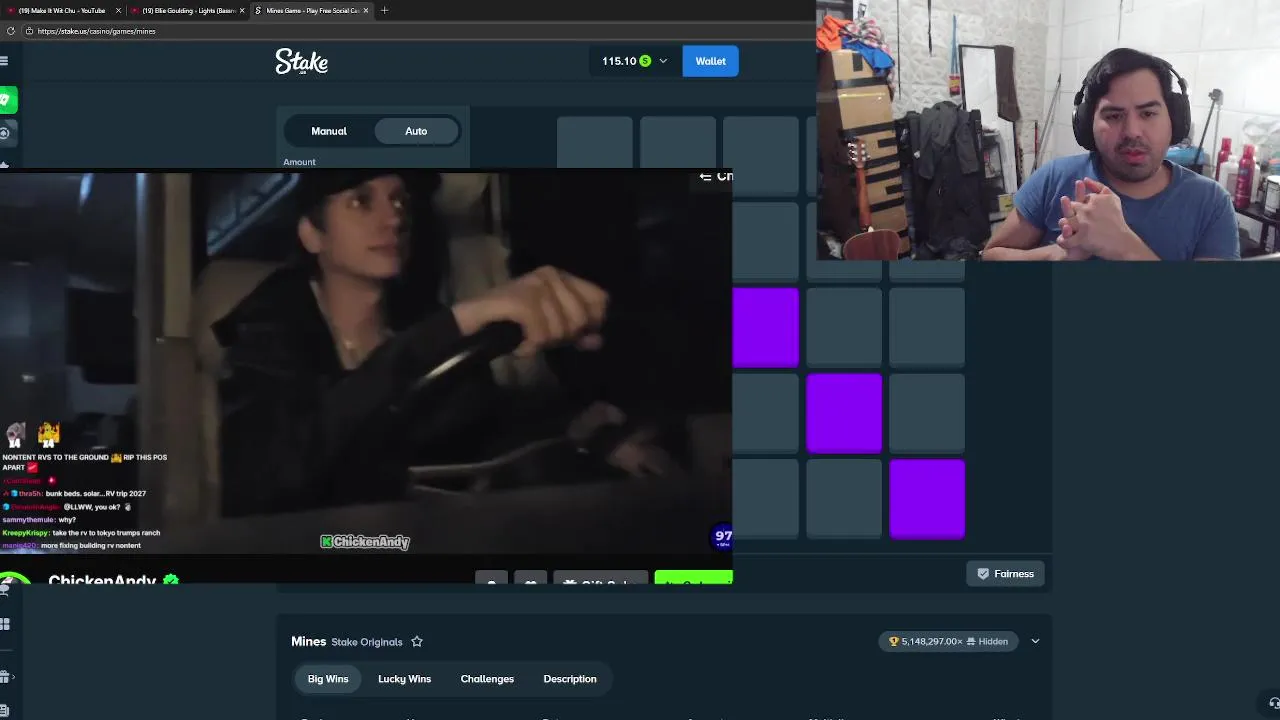Switch to Auto betting mode

point(416,131)
